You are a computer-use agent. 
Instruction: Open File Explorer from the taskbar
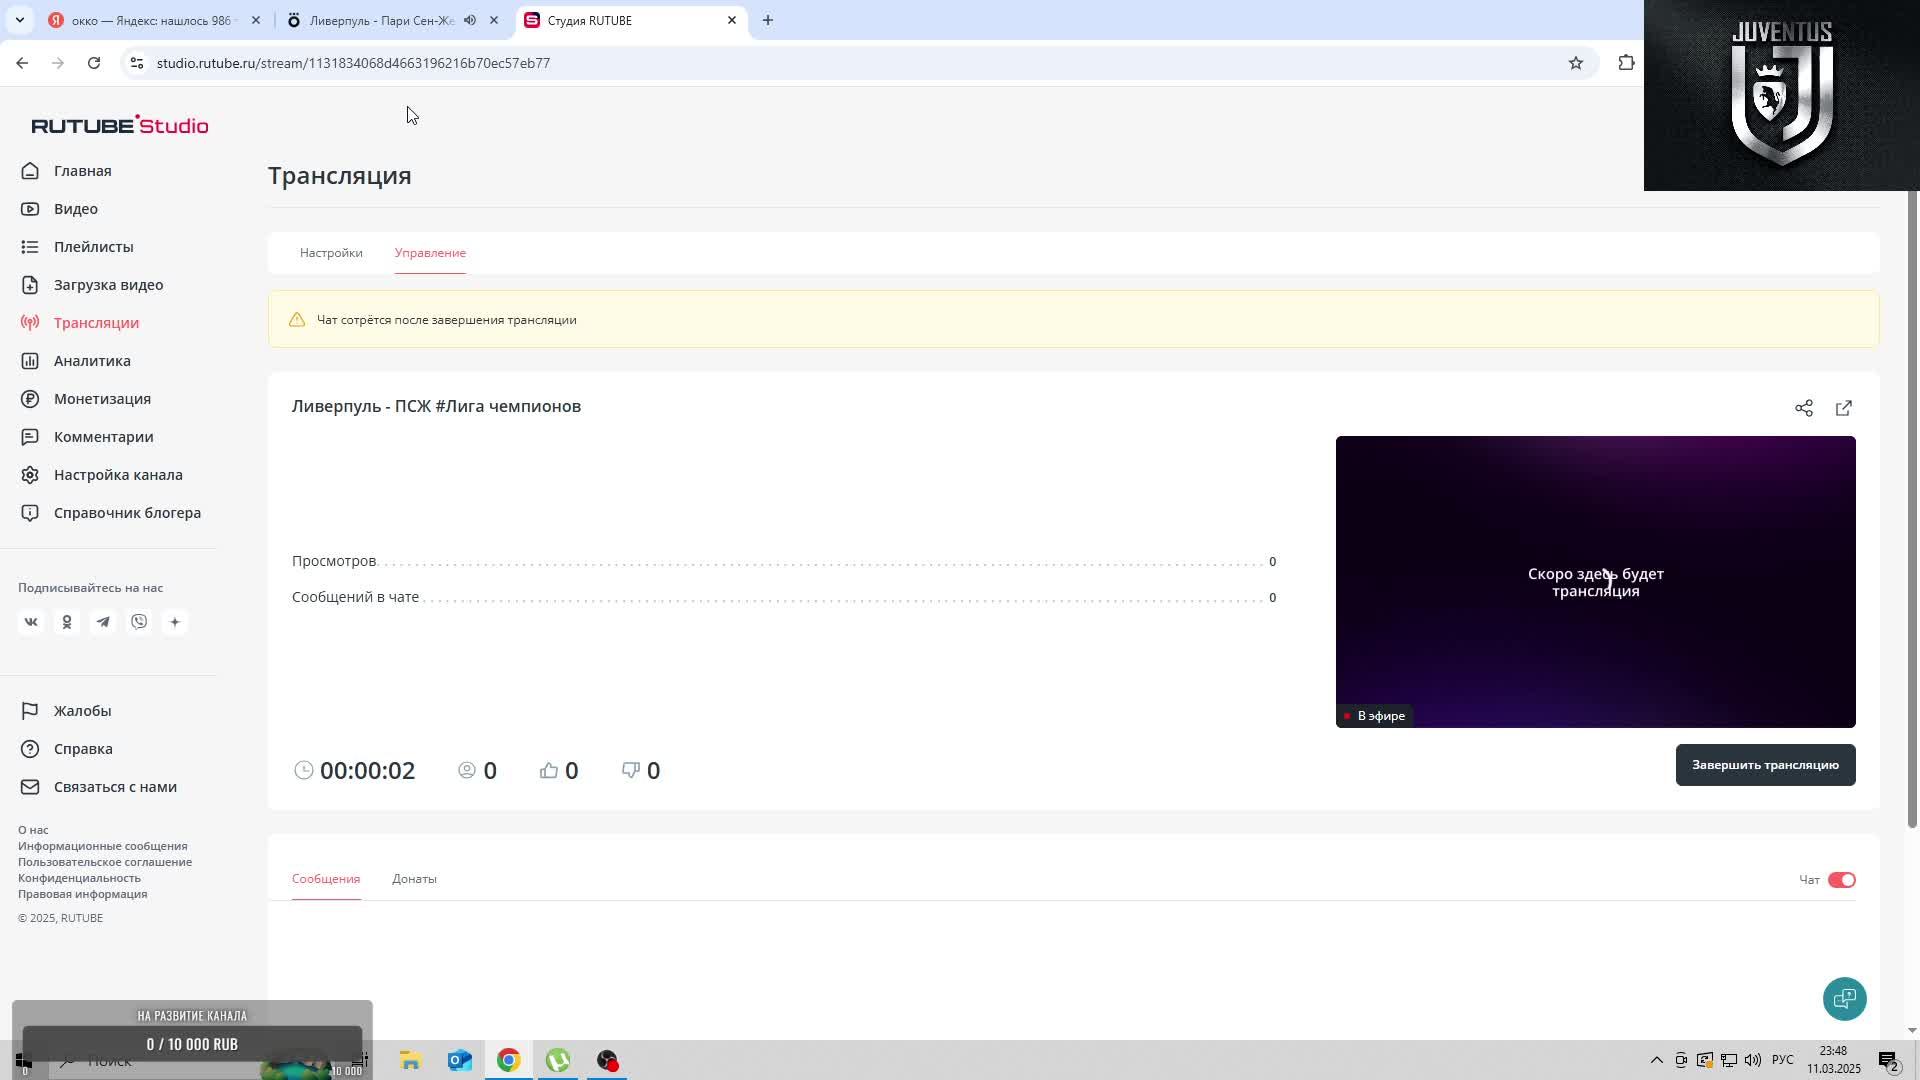click(411, 1060)
